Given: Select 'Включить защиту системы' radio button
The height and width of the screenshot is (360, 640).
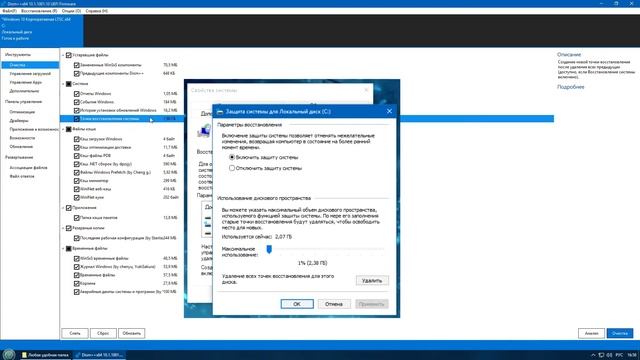Looking at the screenshot, I should [232, 157].
